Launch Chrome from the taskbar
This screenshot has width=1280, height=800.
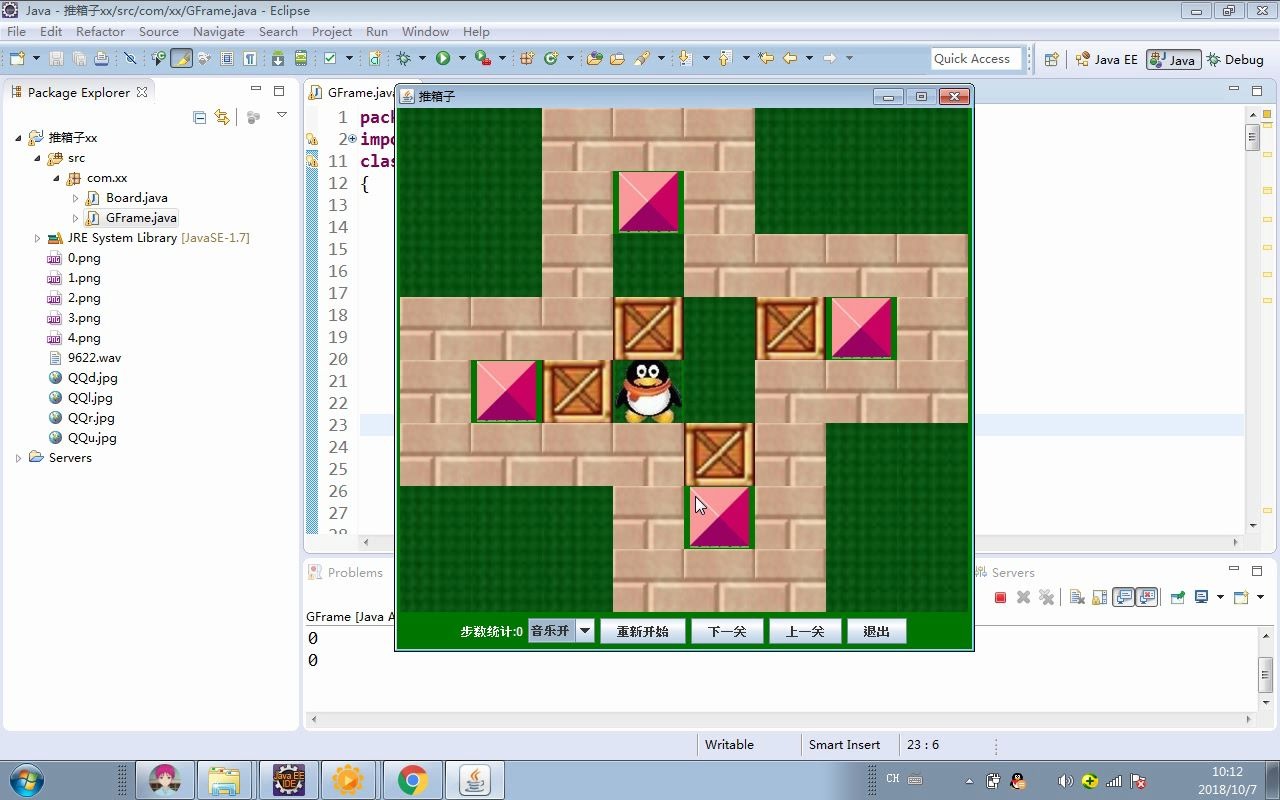(x=412, y=779)
